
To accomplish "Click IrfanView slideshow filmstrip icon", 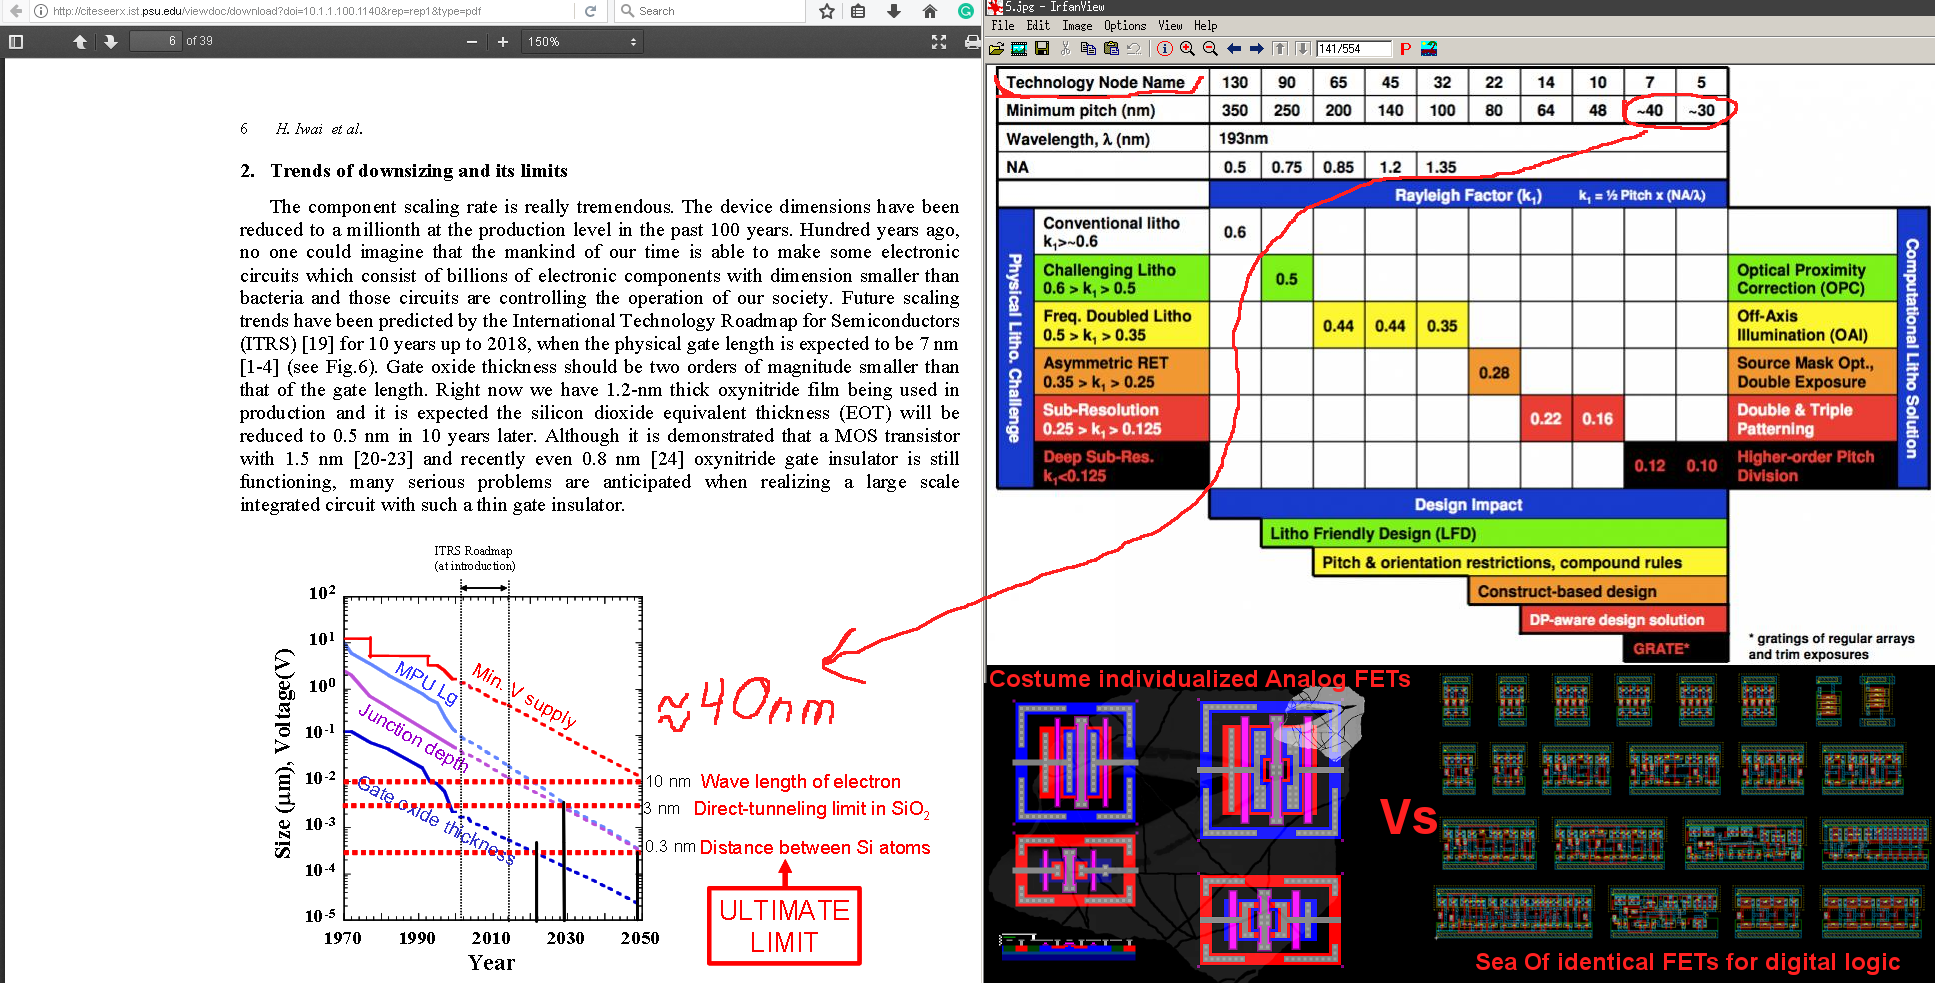I will click(x=1019, y=49).
